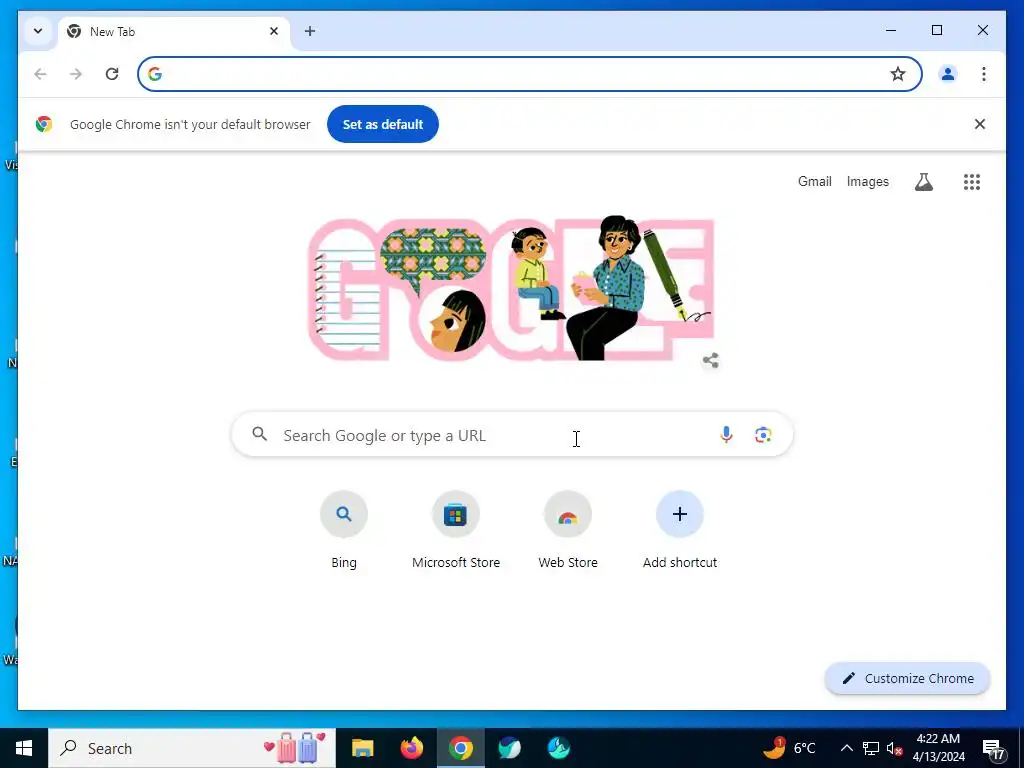Click Set as default button
Screen dimensions: 1024x768
[x=383, y=124]
